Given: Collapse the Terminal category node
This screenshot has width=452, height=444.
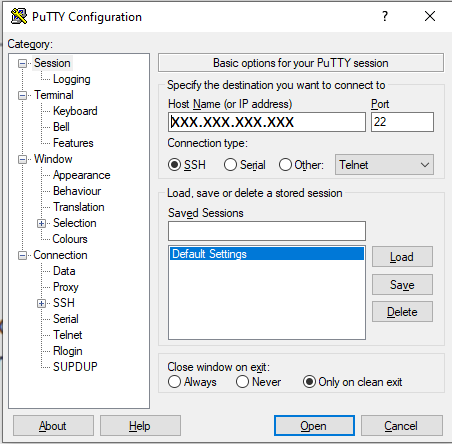Looking at the screenshot, I should 22,96.
